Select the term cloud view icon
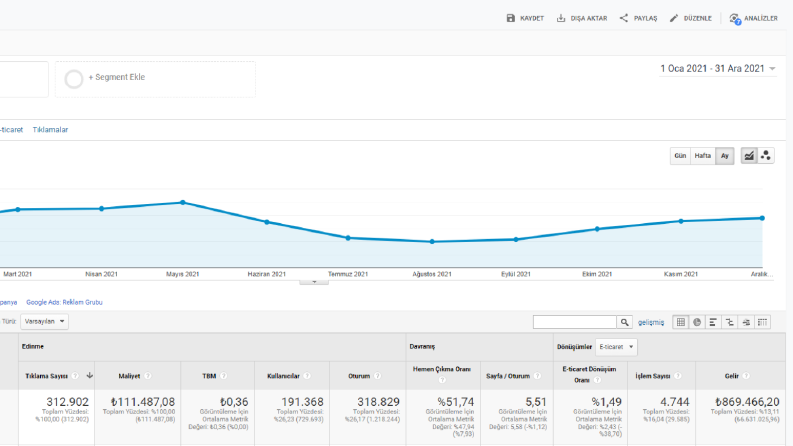Screen dimensions: 793x446 [x=746, y=322]
